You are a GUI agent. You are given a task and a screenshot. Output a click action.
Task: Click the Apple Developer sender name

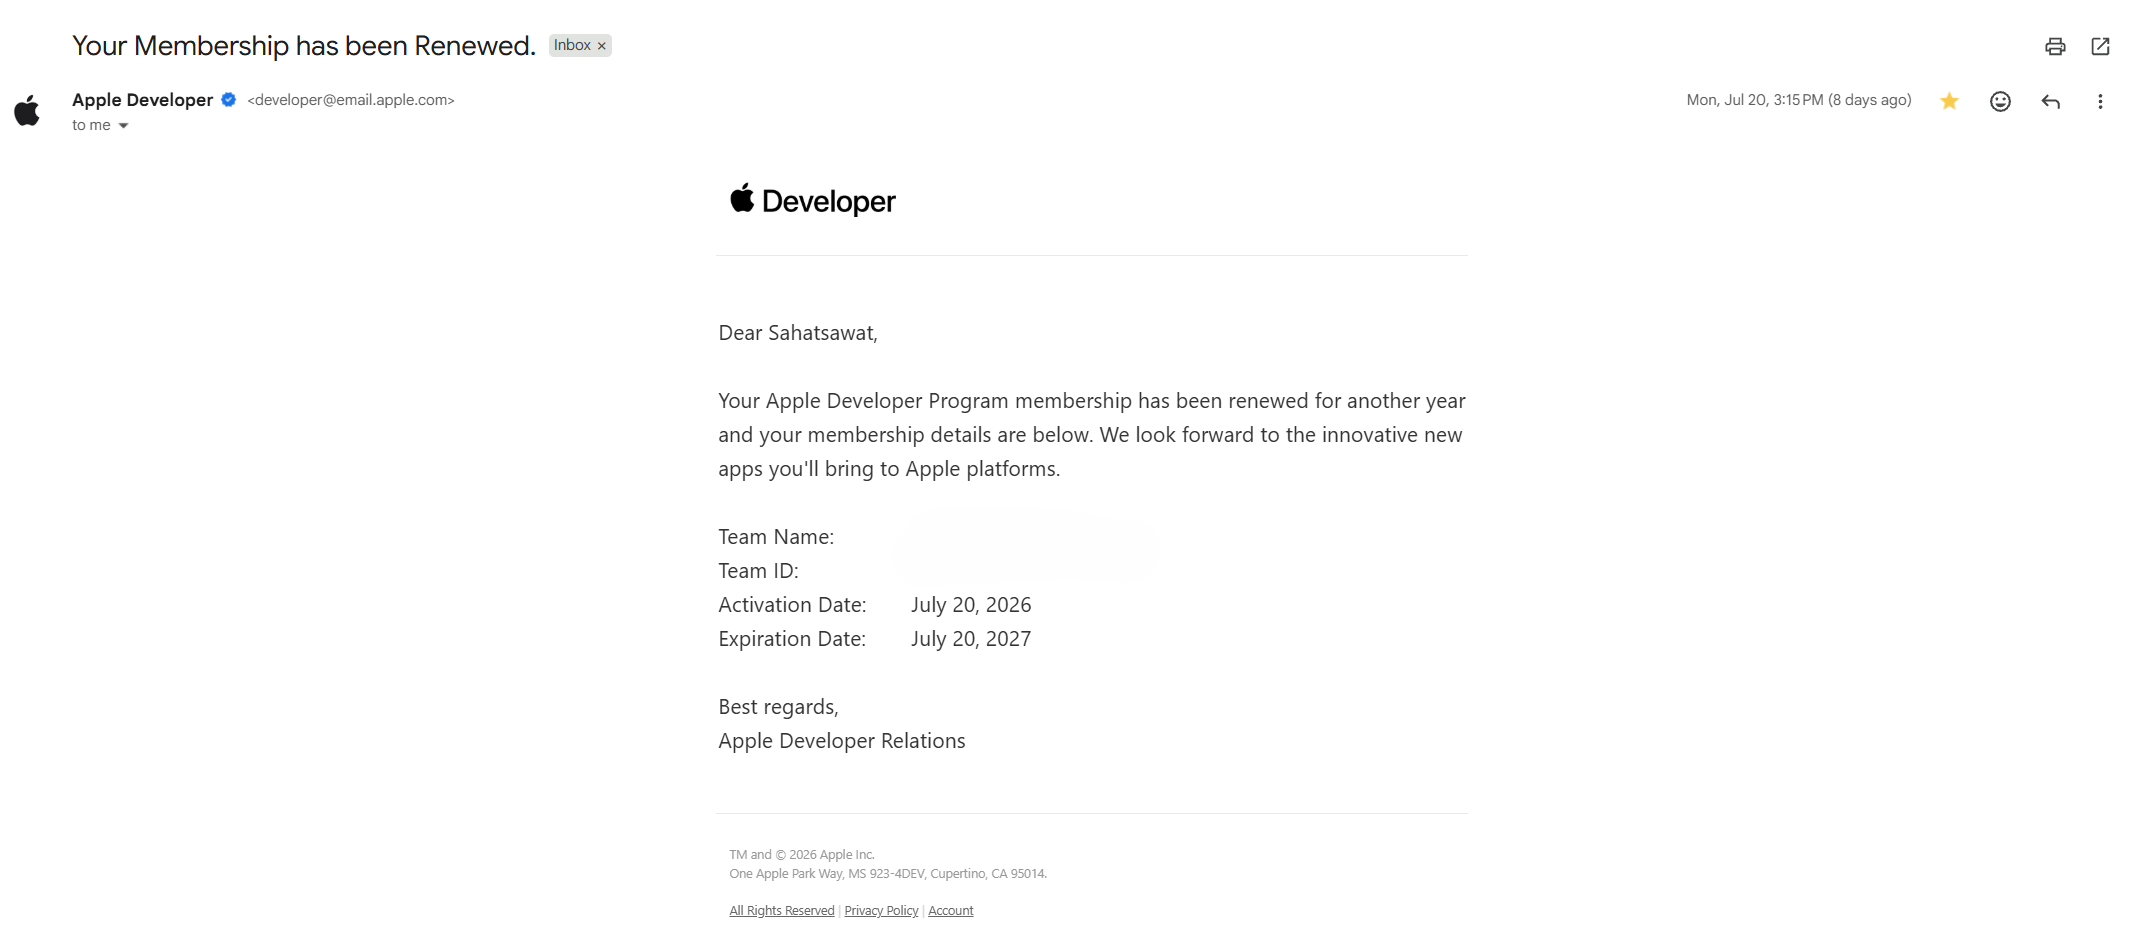point(142,100)
